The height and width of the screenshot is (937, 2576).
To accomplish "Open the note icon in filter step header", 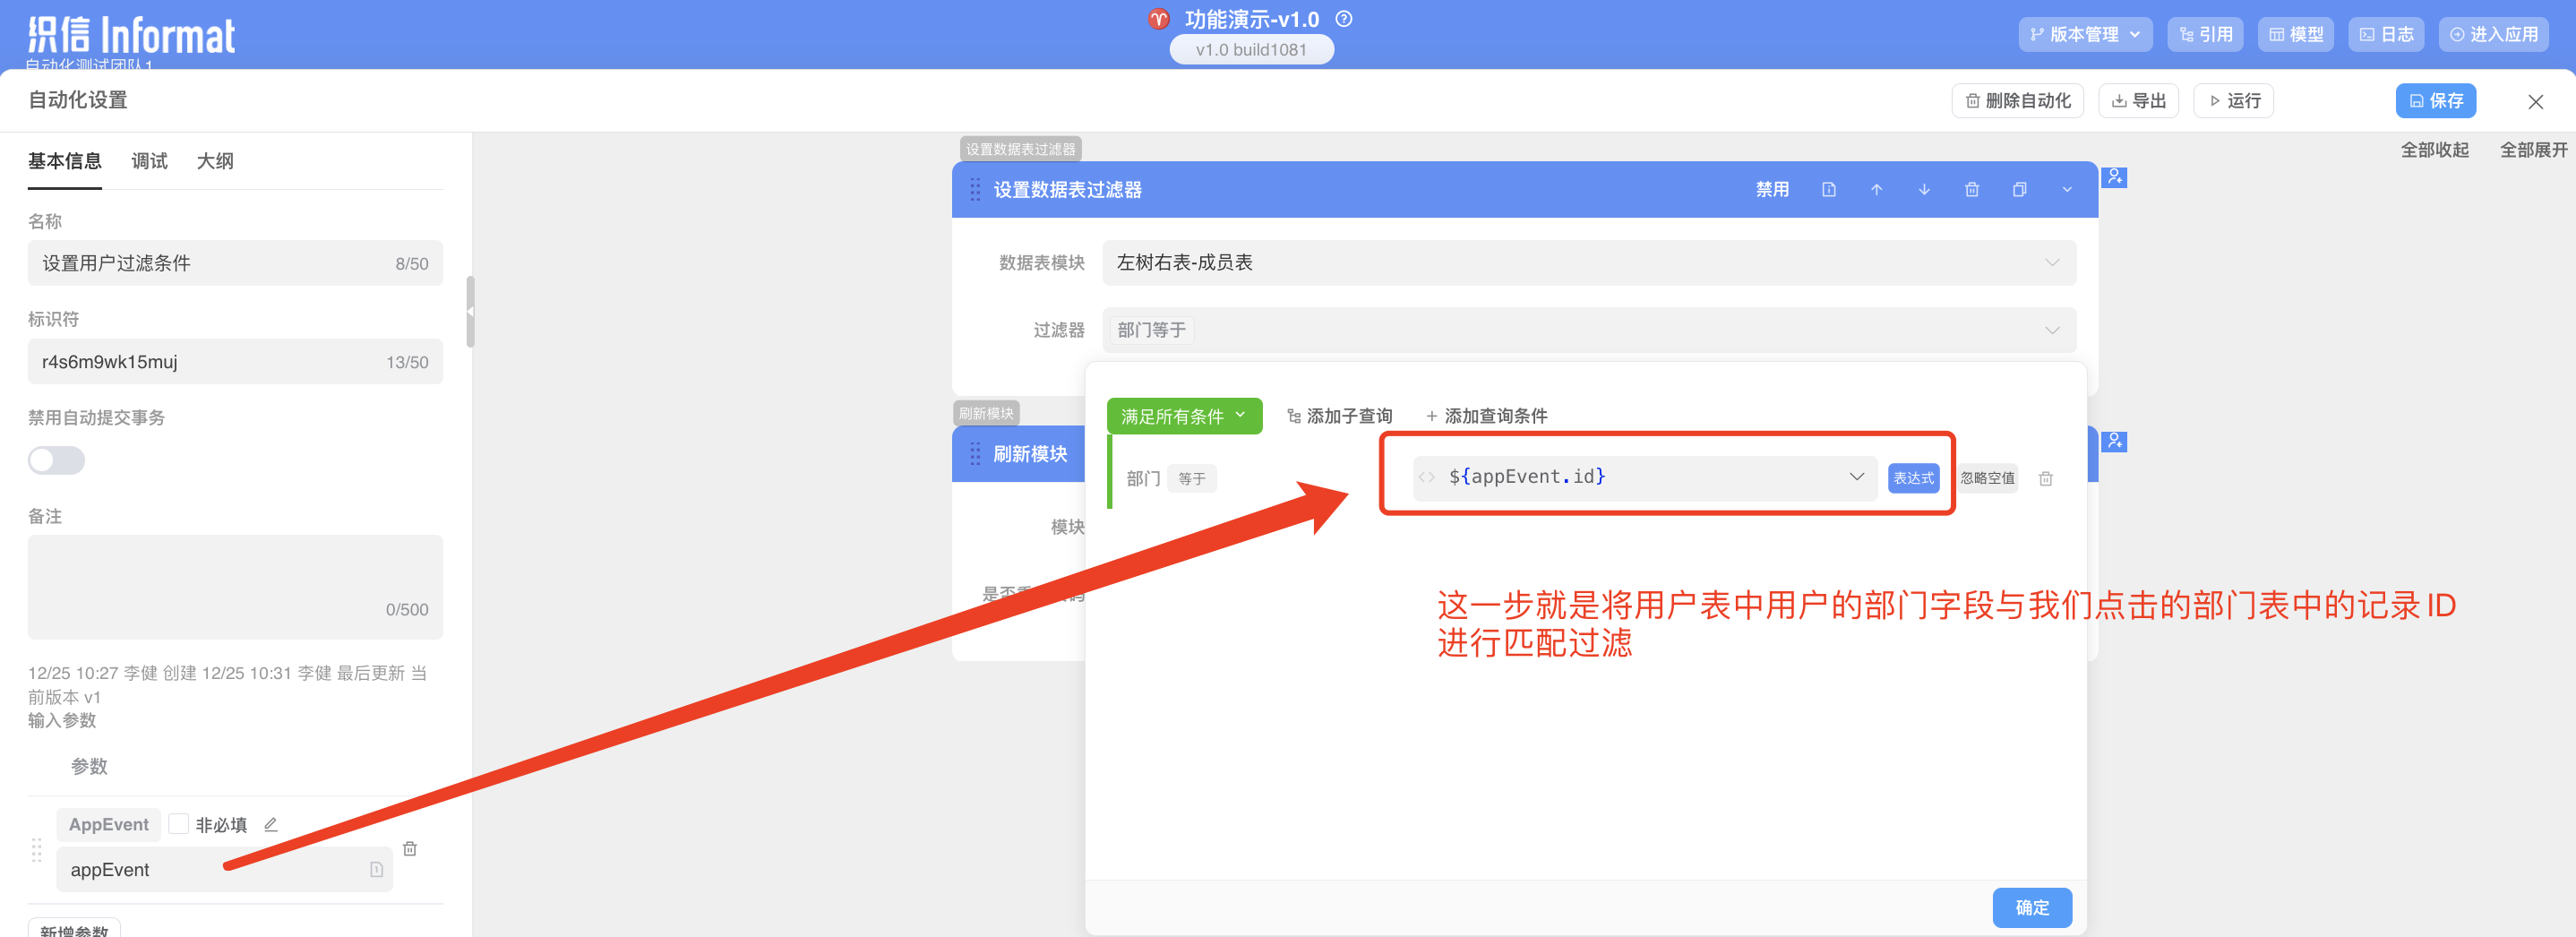I will coord(1828,190).
